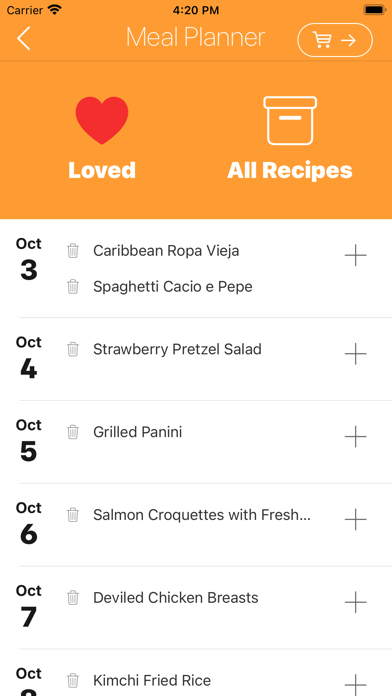Delete Caribbean Ropa Vieja with trash icon

(73, 251)
